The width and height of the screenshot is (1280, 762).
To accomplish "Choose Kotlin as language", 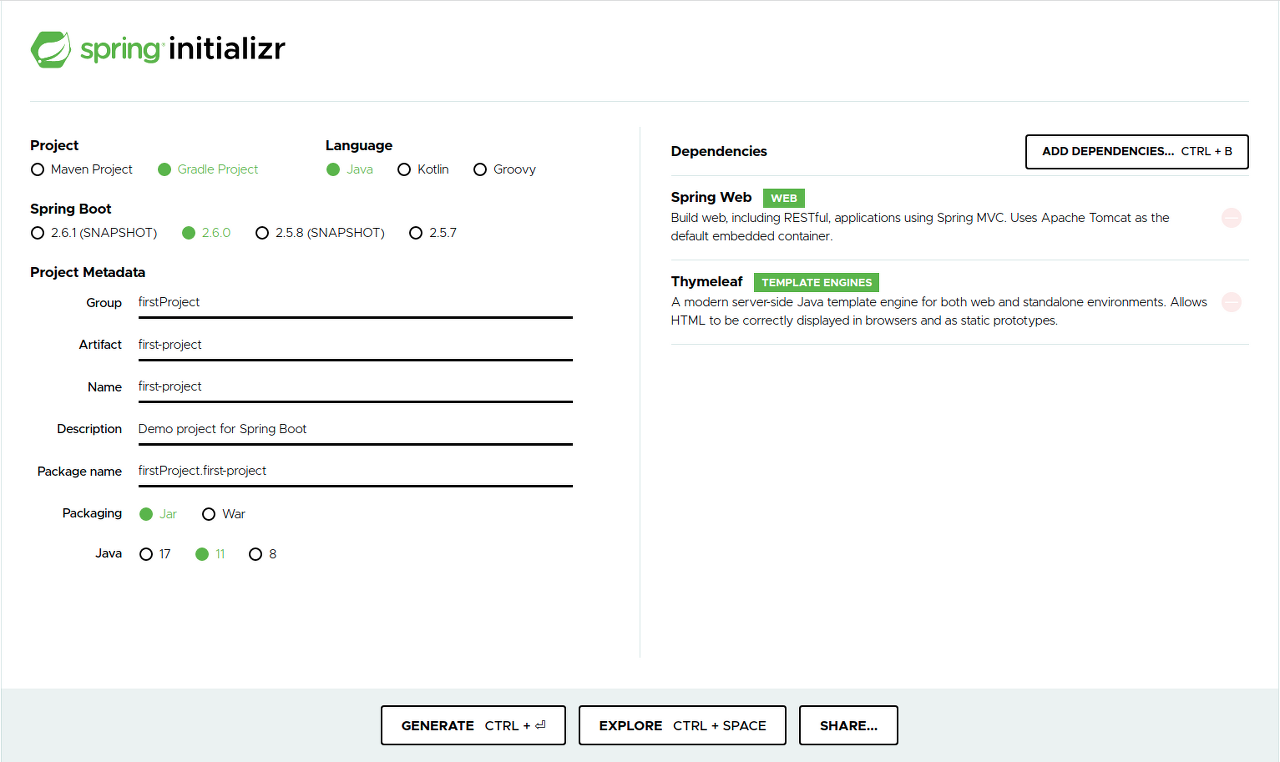I will pyautogui.click(x=423, y=169).
